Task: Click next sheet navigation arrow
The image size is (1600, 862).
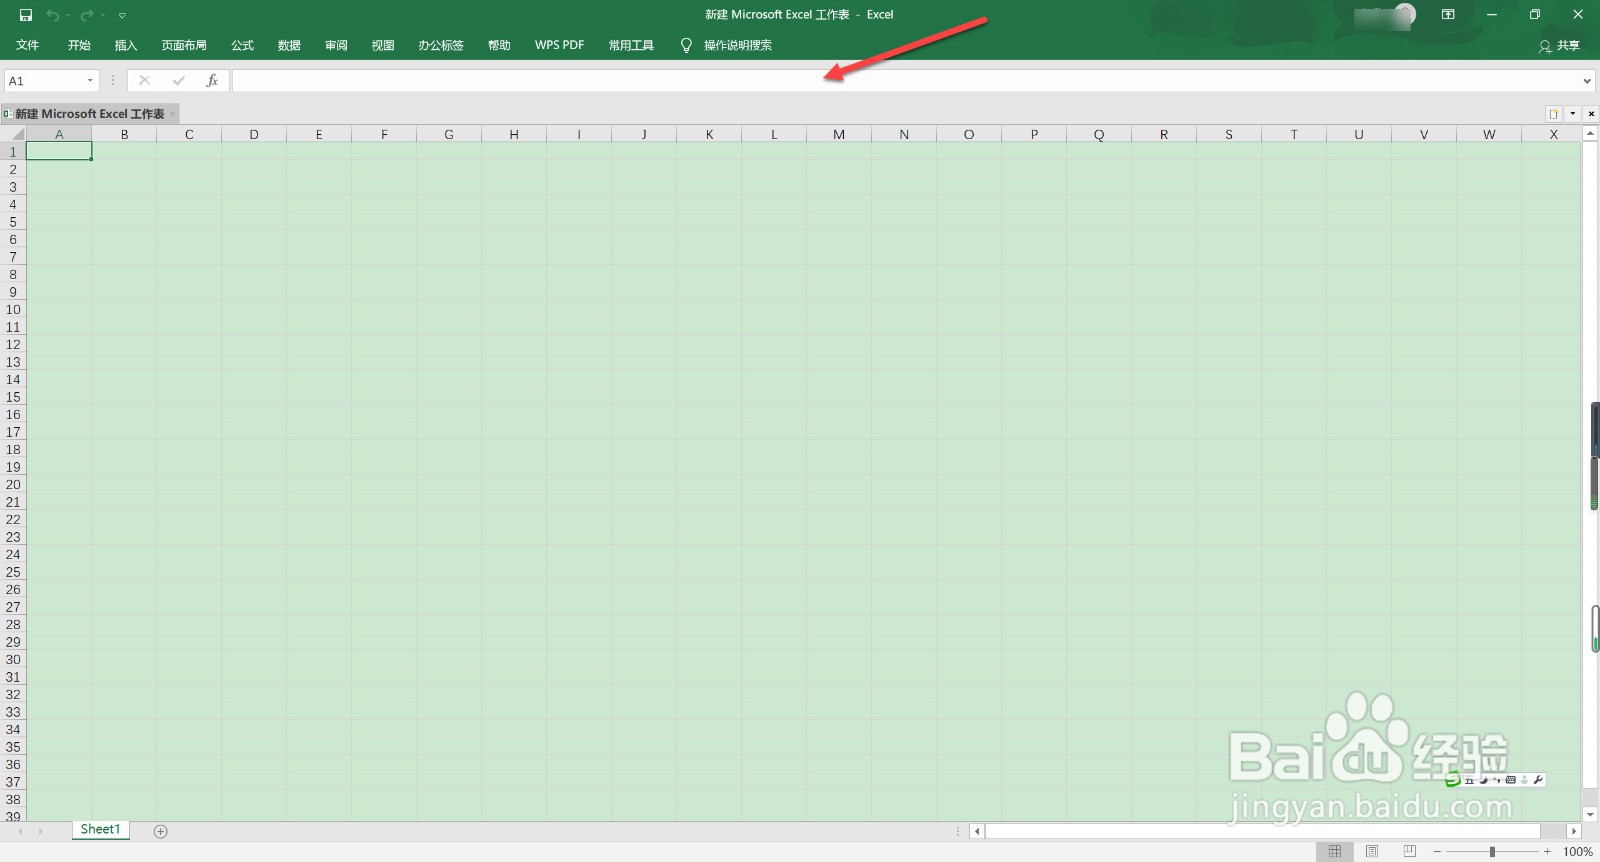Action: pos(41,831)
